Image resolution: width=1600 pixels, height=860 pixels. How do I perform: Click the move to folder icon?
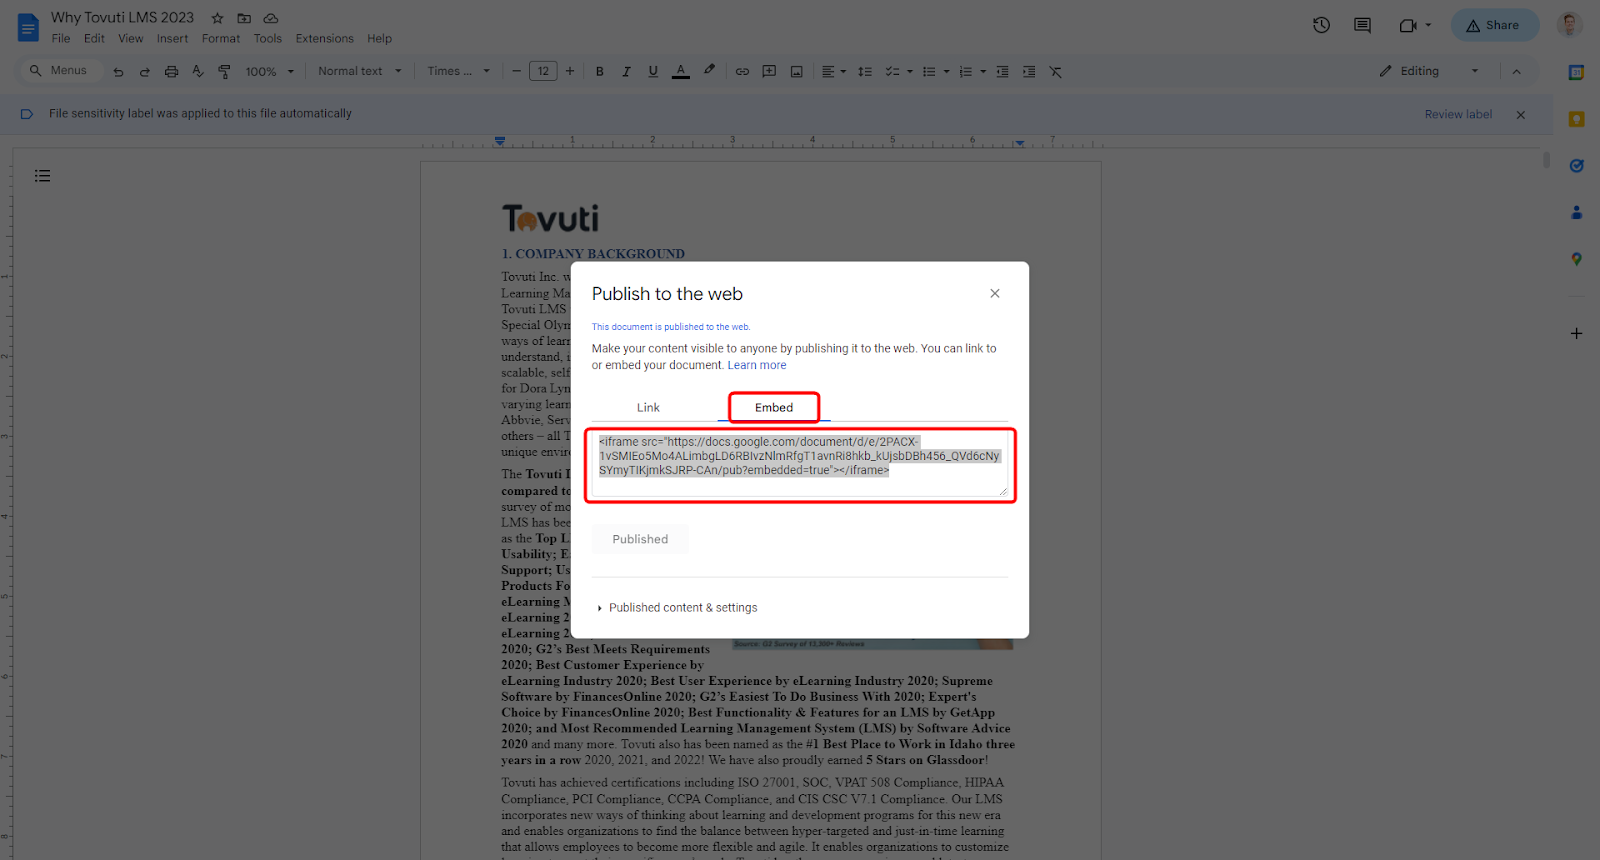point(244,18)
